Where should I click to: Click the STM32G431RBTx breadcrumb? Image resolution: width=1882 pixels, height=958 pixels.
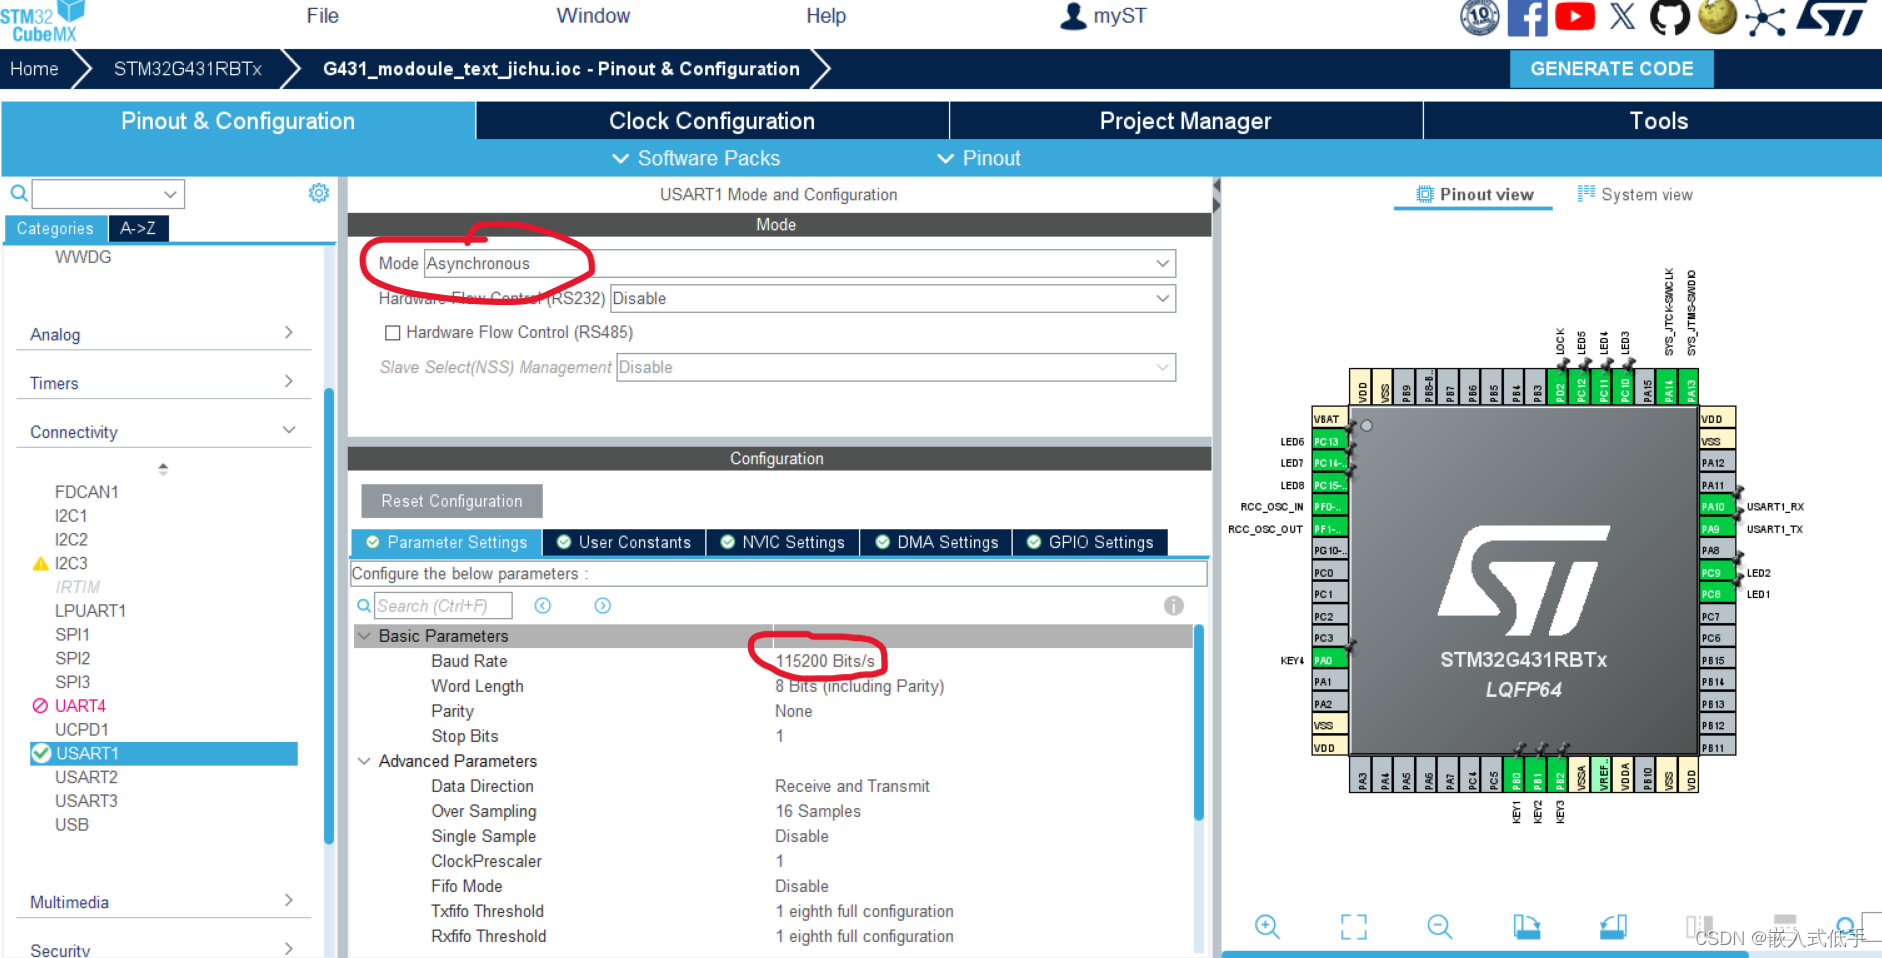pos(188,69)
